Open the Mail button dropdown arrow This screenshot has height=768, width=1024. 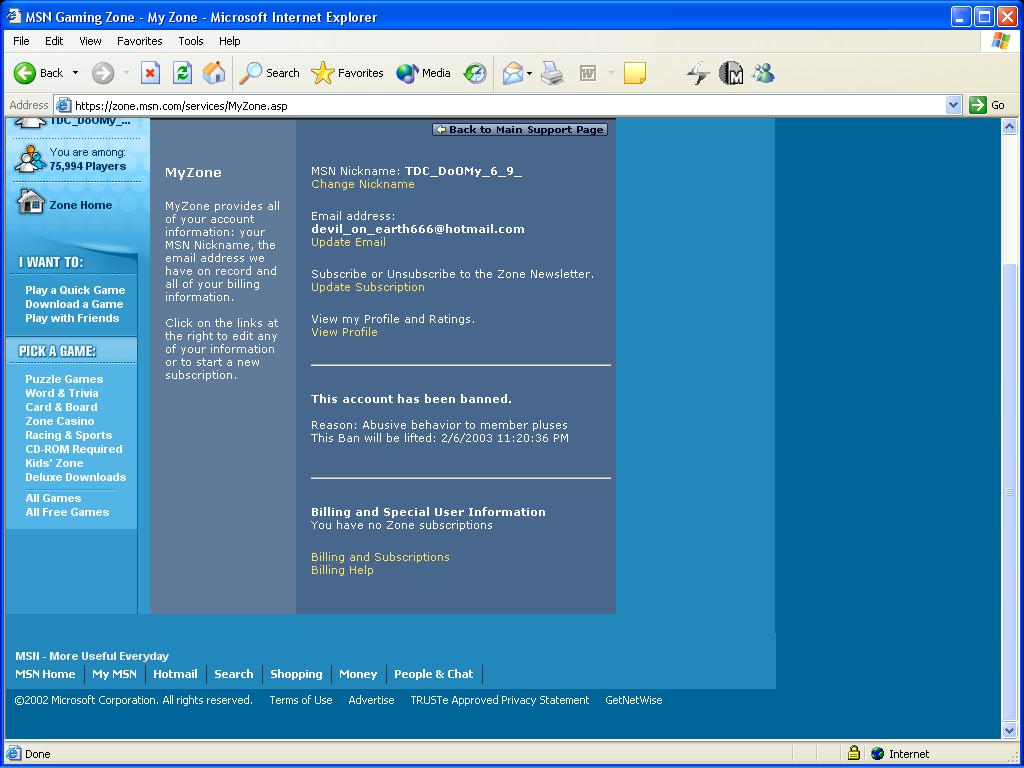click(530, 73)
